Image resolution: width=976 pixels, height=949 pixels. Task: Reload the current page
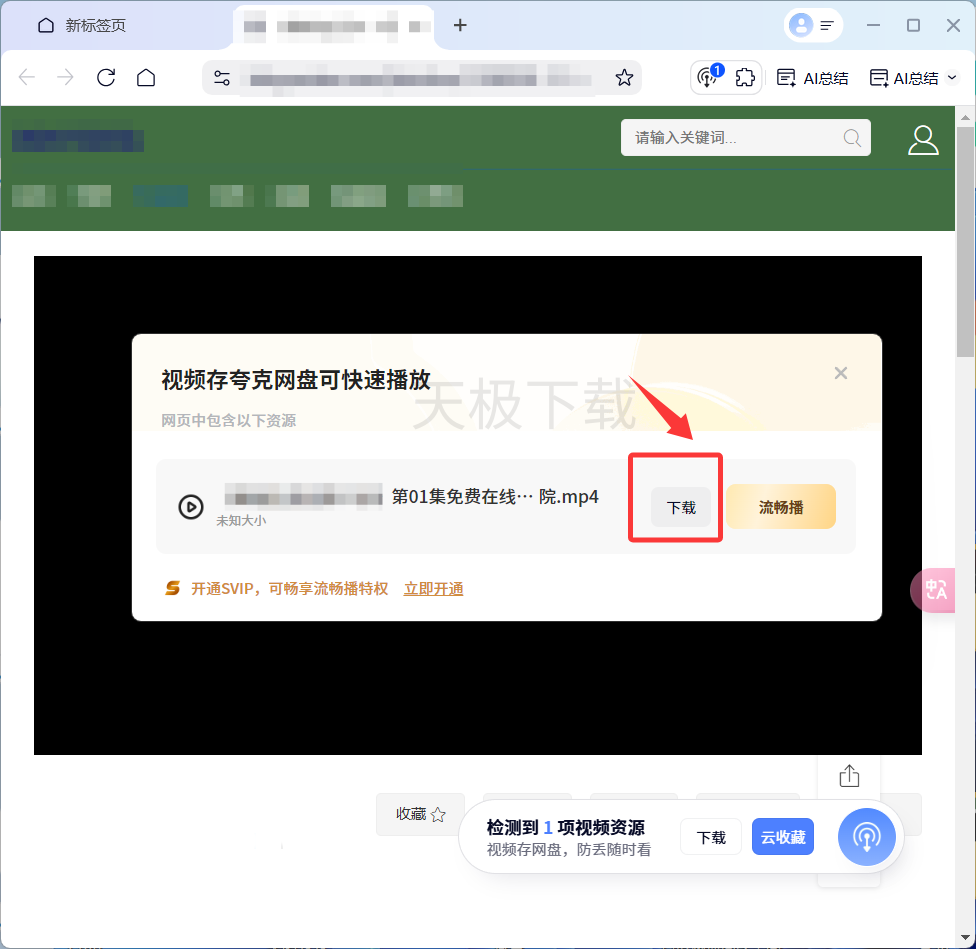click(106, 78)
